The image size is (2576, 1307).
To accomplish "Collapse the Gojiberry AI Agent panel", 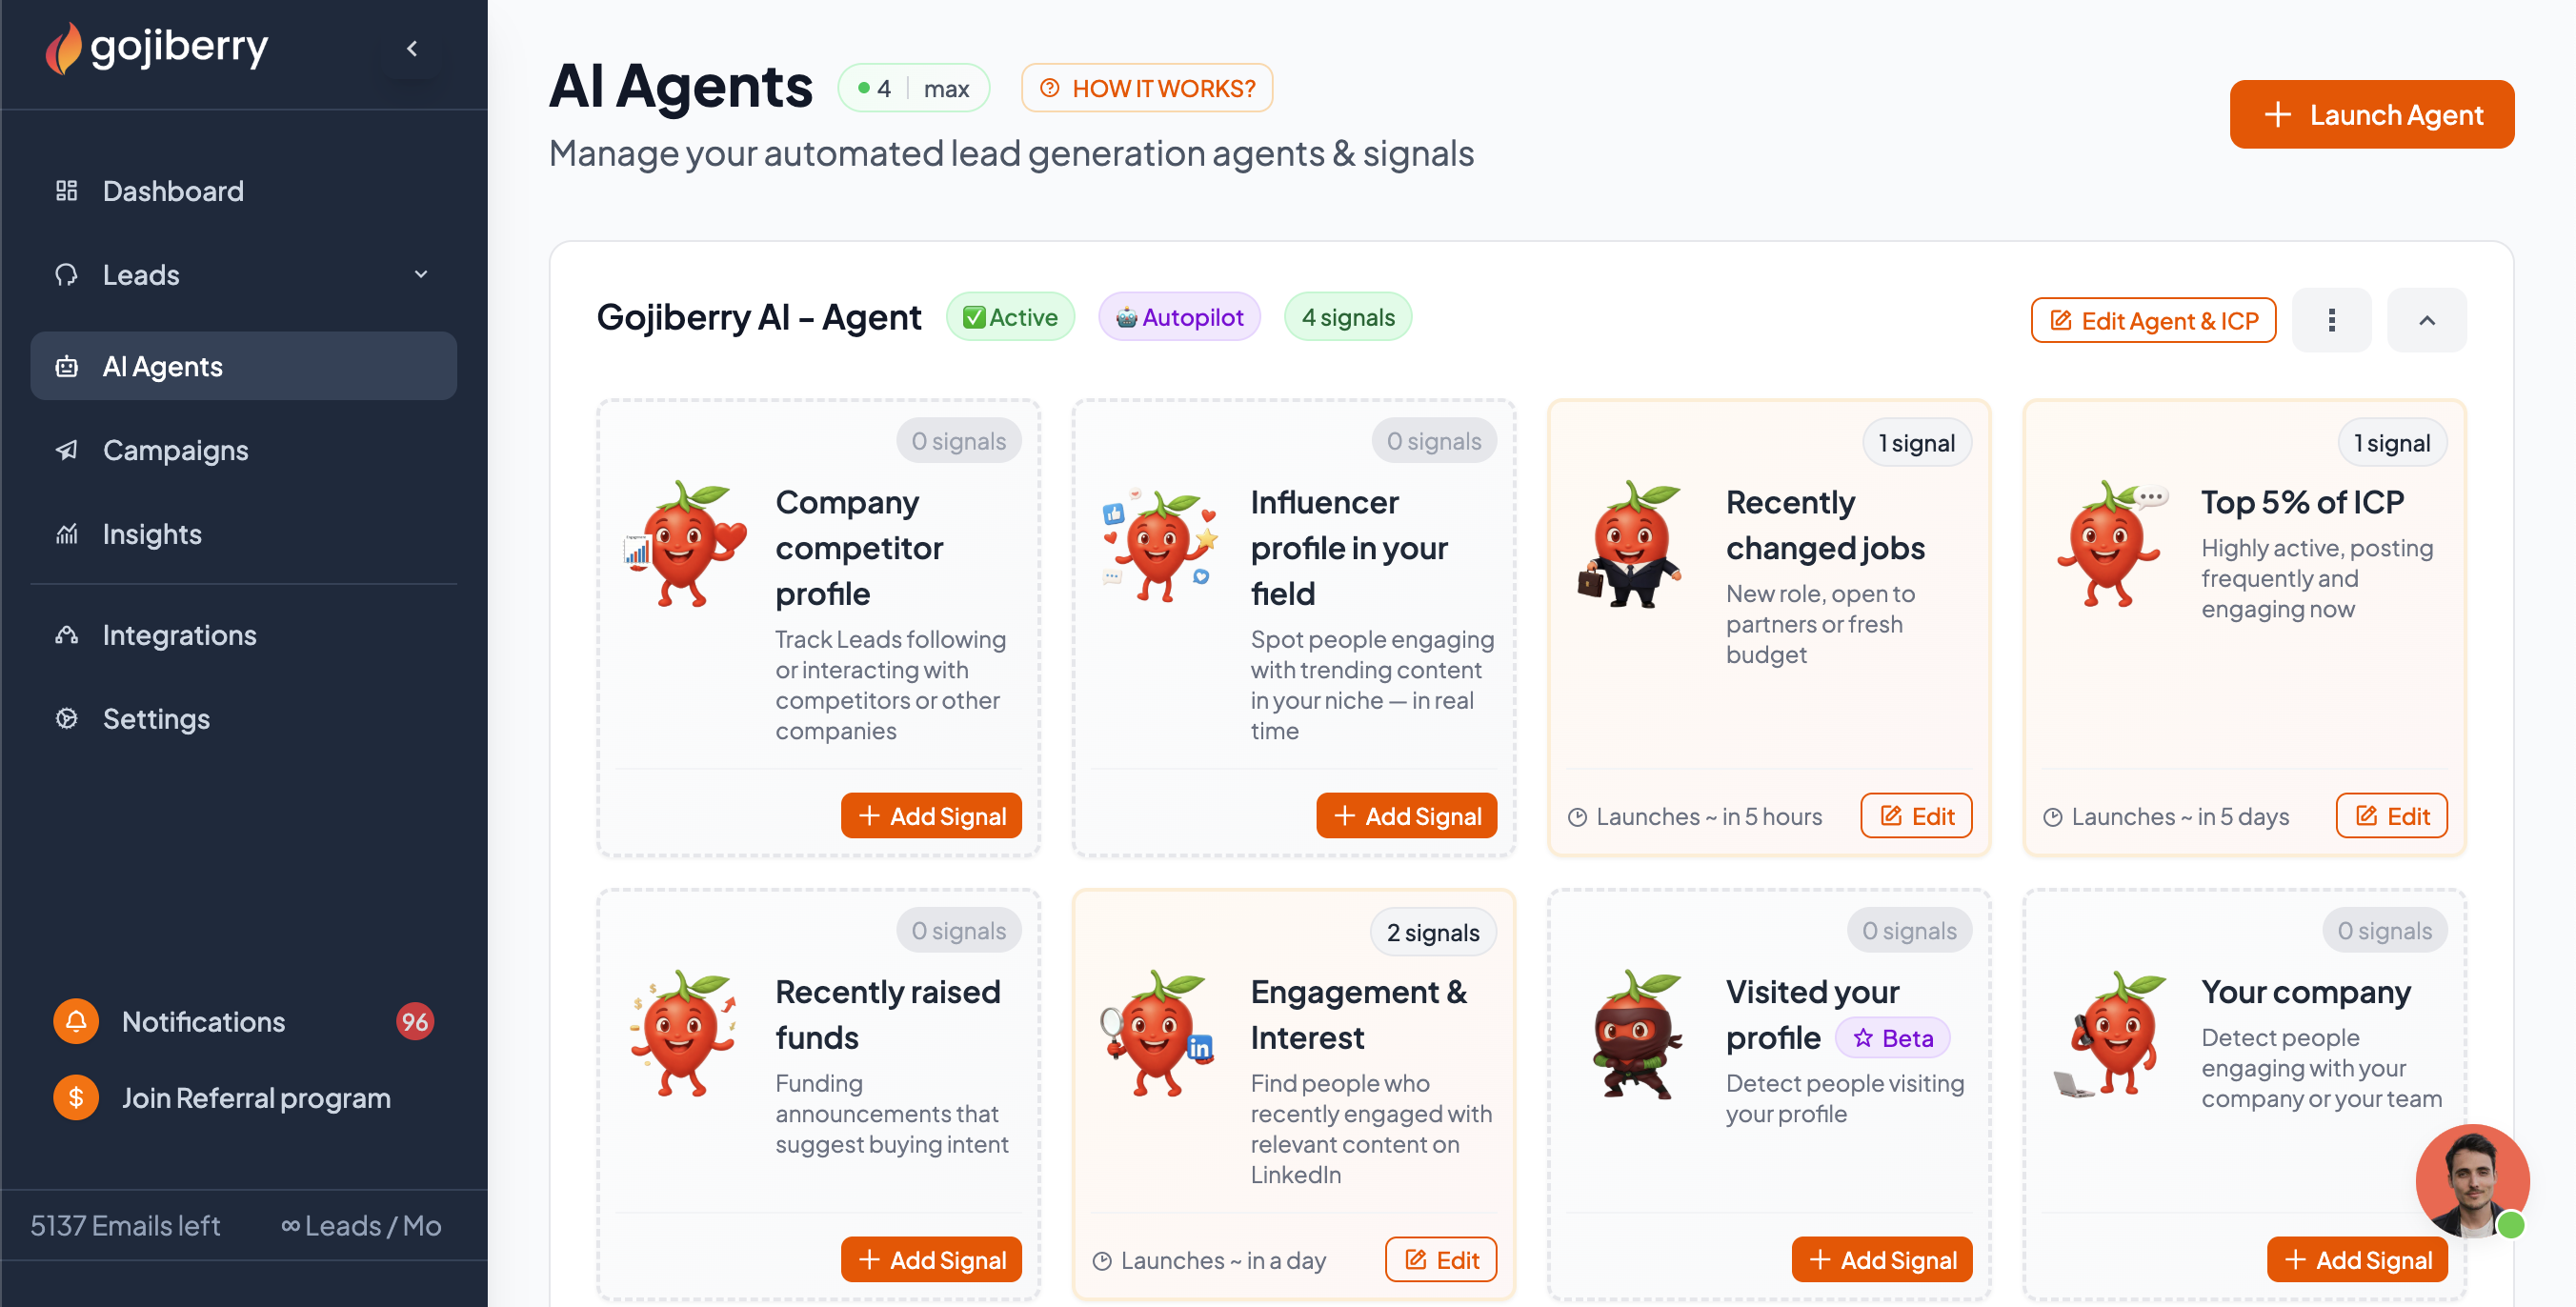I will [x=2426, y=320].
